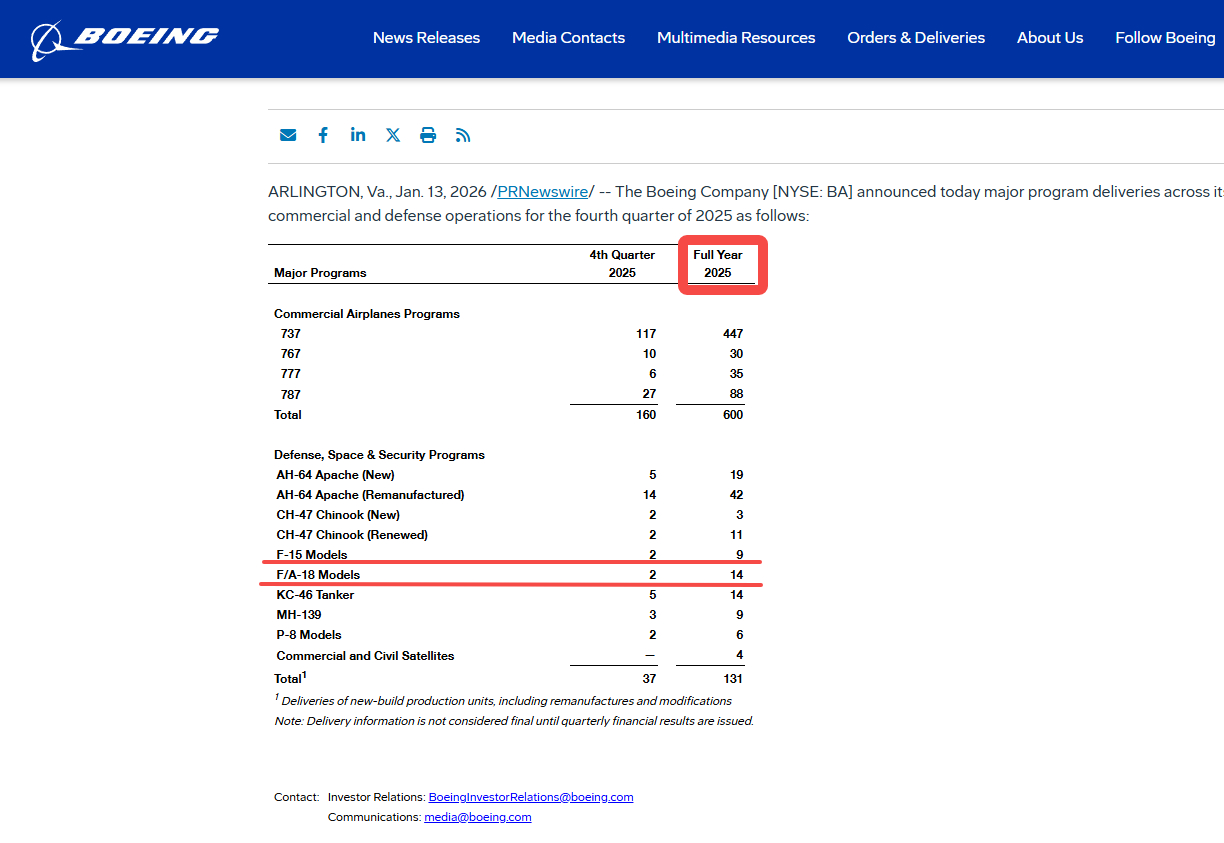
Task: Click the 'P-8 Models' row label
Action: (x=309, y=635)
